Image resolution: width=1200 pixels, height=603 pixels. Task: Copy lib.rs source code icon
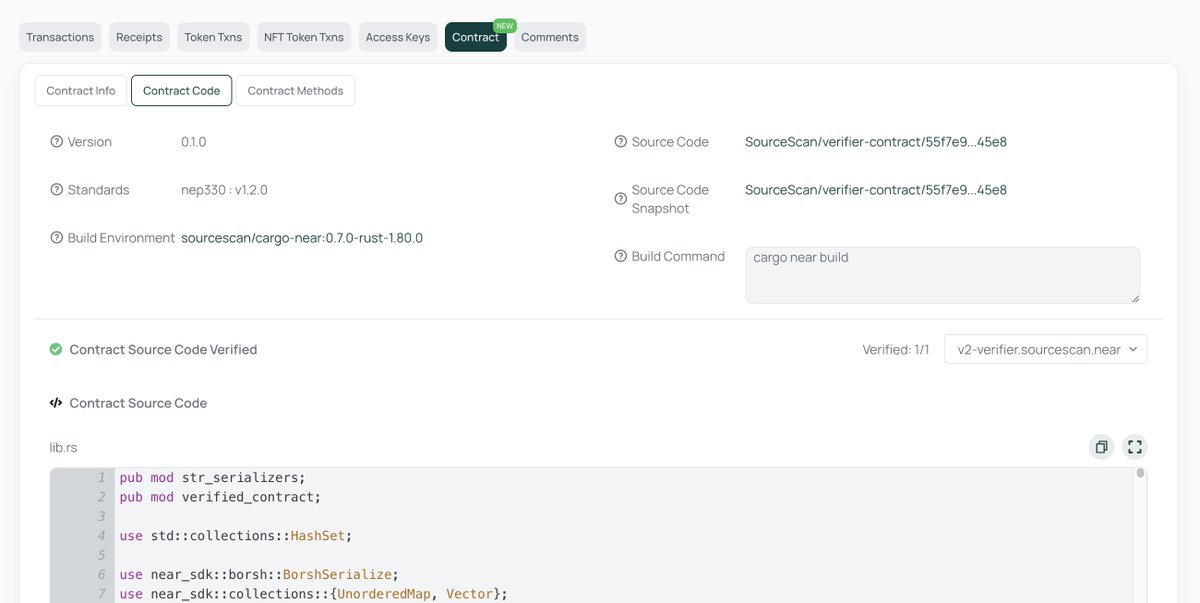(x=1101, y=447)
